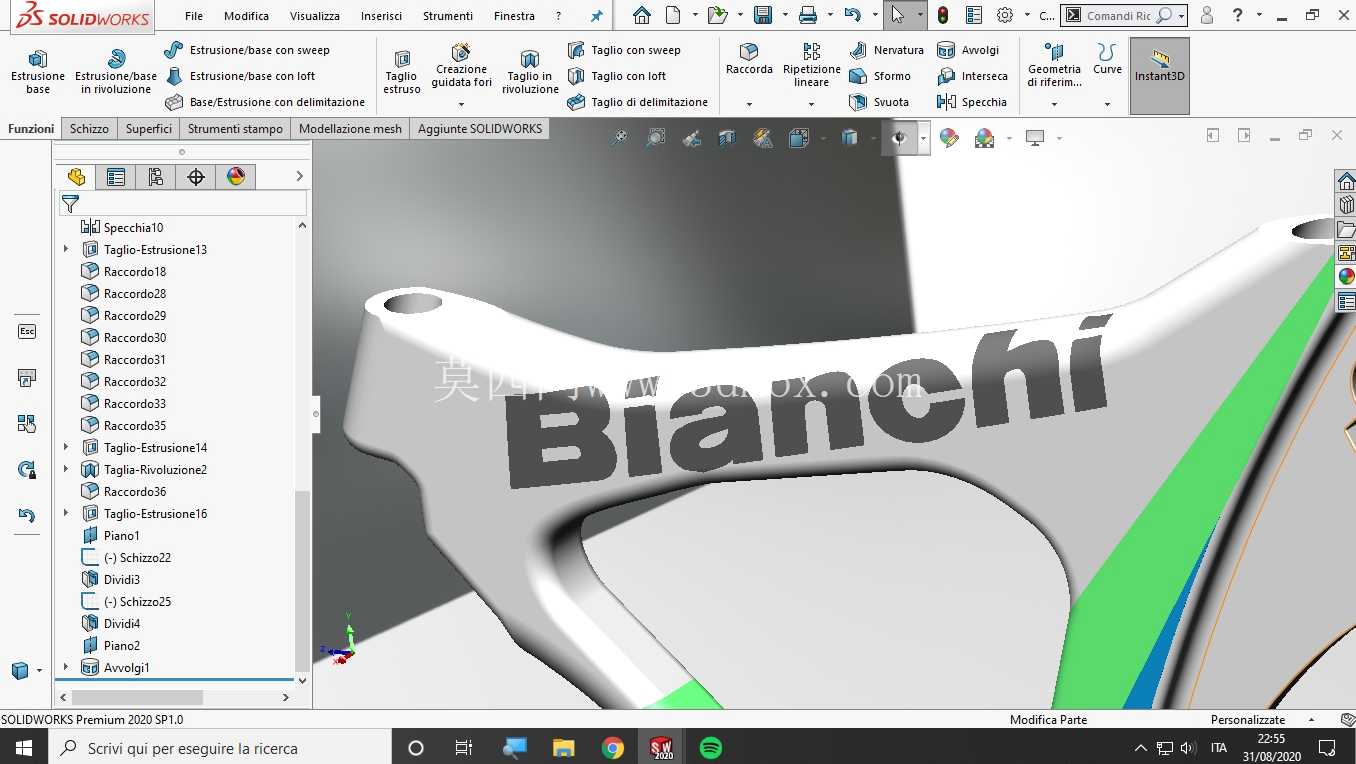
Task: Click the Nervatura rib tool
Action: [887, 50]
